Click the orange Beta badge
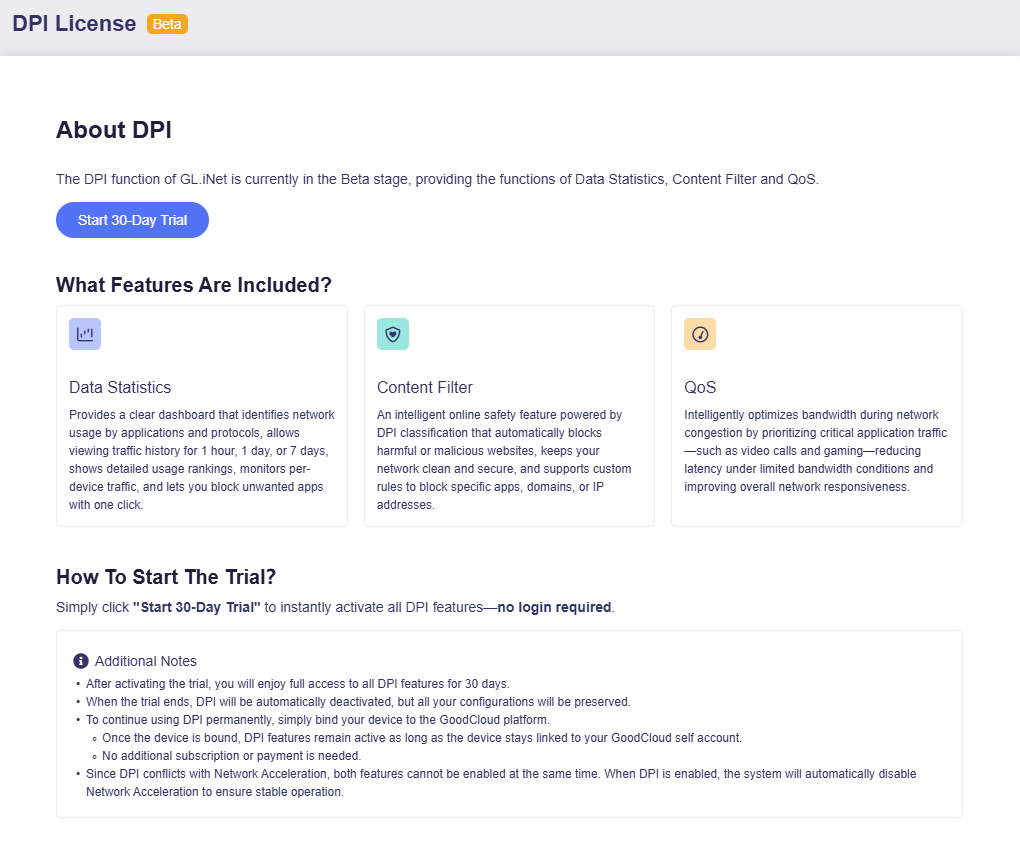 (x=167, y=23)
